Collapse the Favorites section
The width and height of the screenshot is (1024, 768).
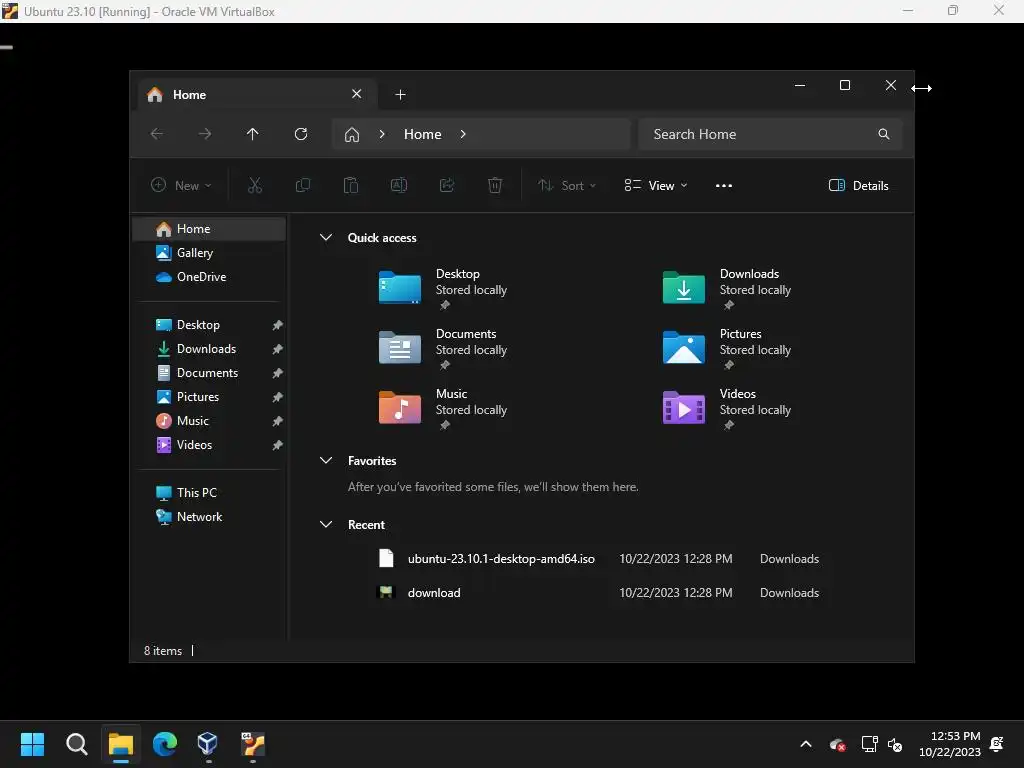(326, 460)
